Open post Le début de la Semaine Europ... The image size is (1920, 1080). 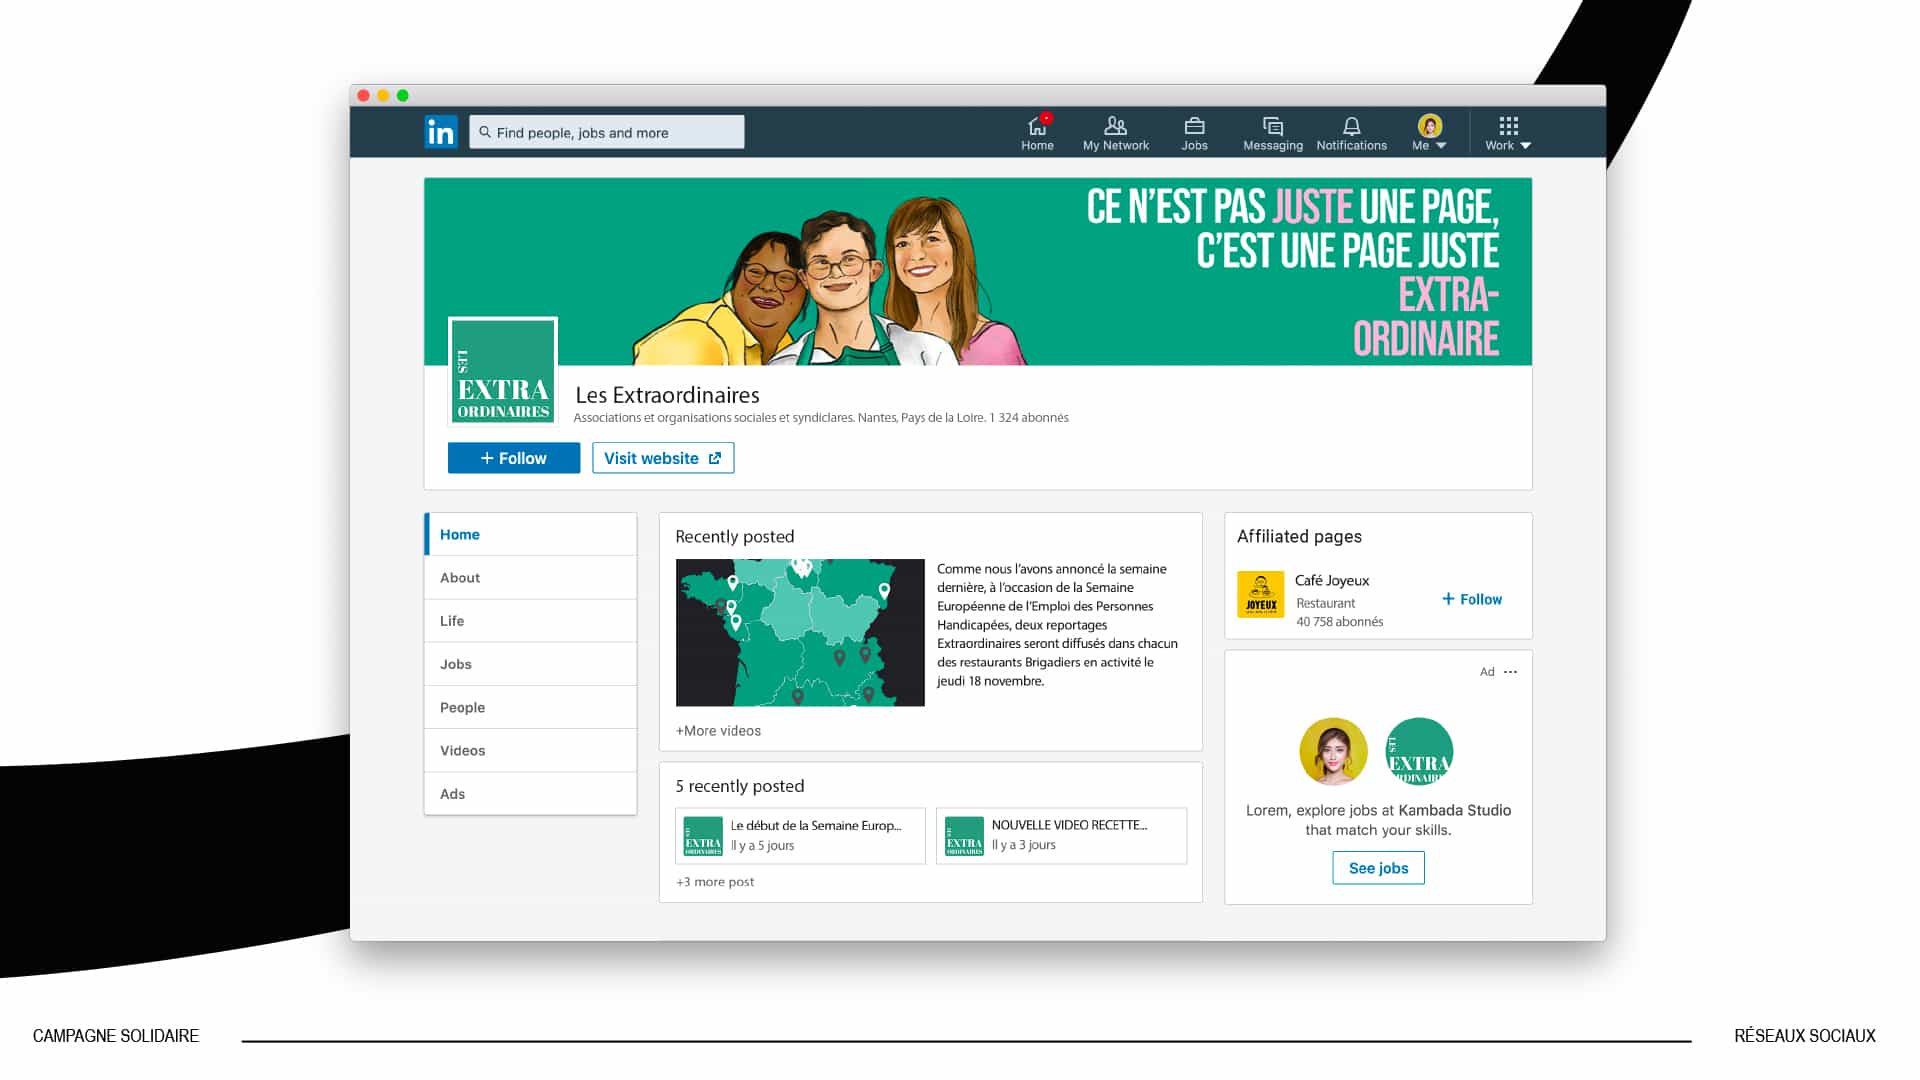pyautogui.click(x=800, y=836)
